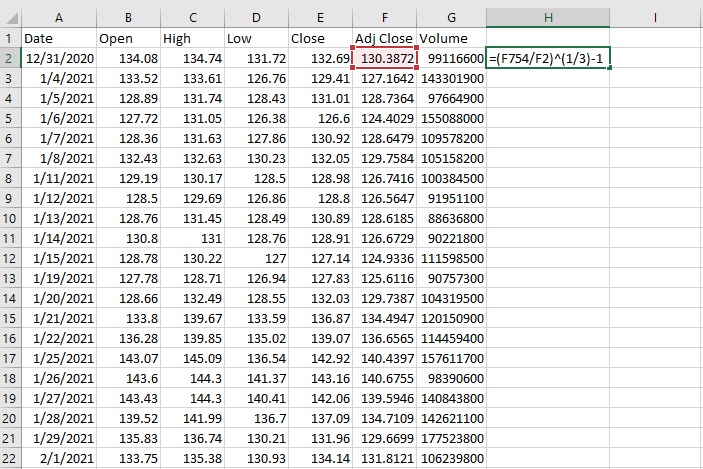703x469 pixels.
Task: Click the Date header cell
Action: tap(58, 38)
